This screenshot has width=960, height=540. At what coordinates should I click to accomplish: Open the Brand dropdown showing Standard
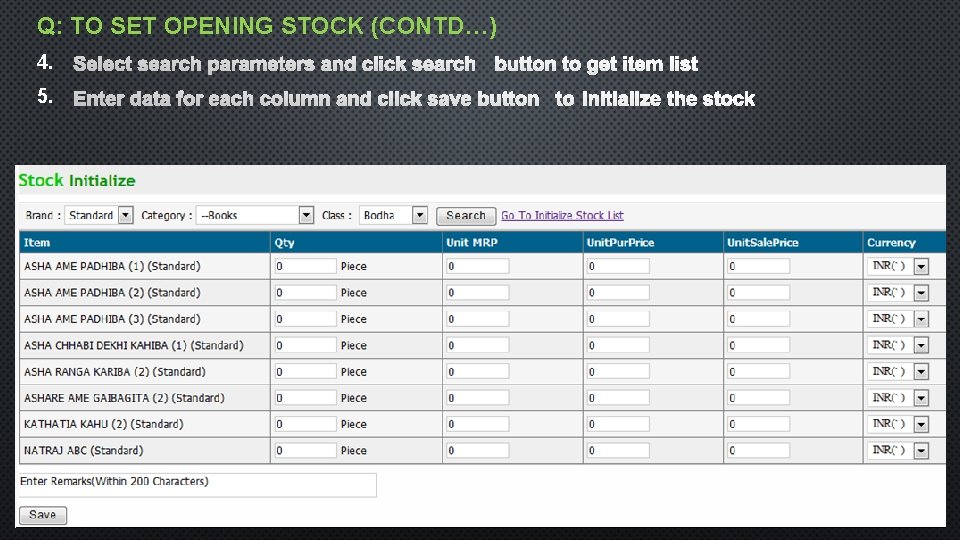[99, 215]
